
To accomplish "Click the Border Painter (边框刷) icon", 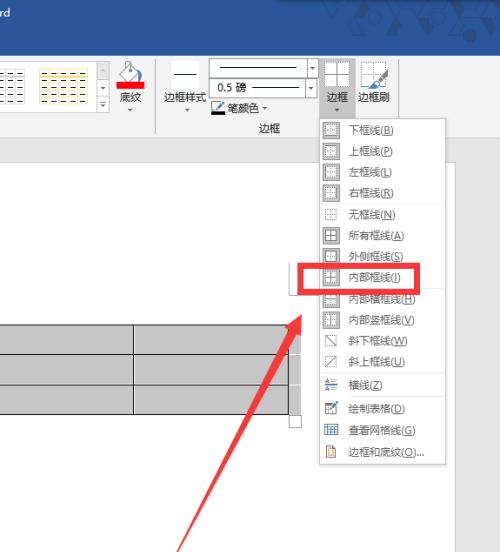I will 374,75.
